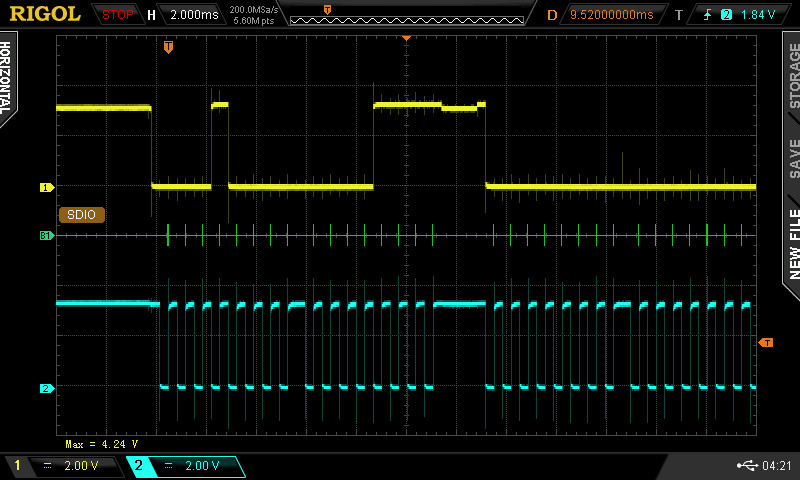Click the Max = 4.24 V measurement
800x480 pixels.
[102, 444]
